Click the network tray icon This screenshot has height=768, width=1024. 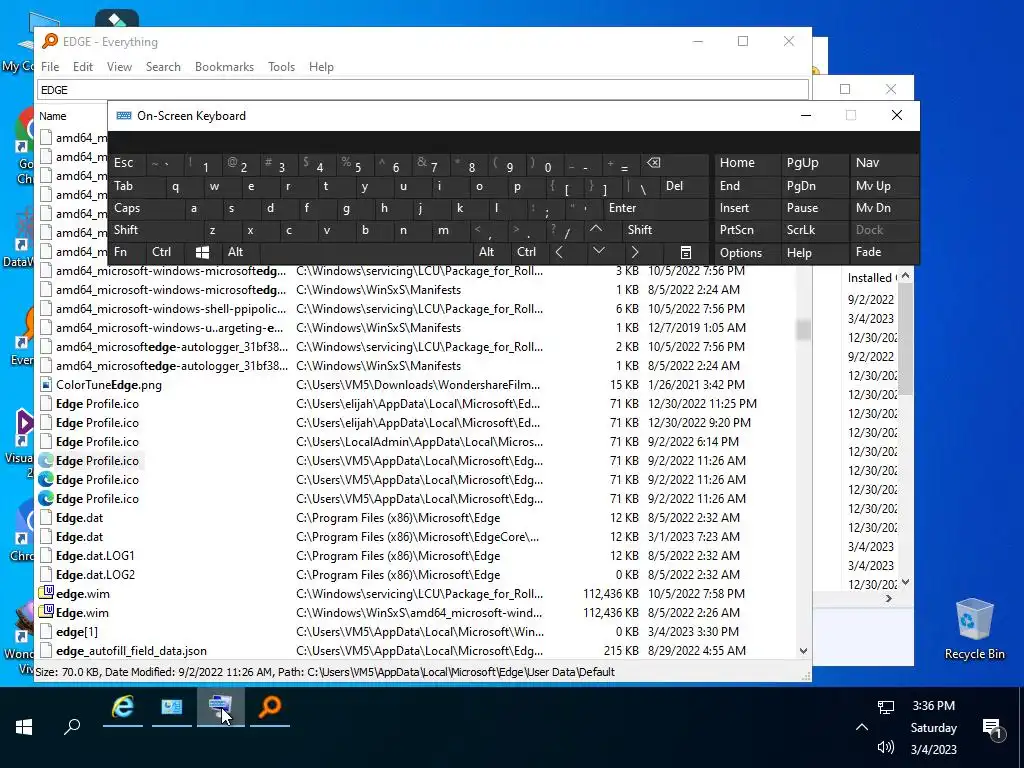point(886,707)
